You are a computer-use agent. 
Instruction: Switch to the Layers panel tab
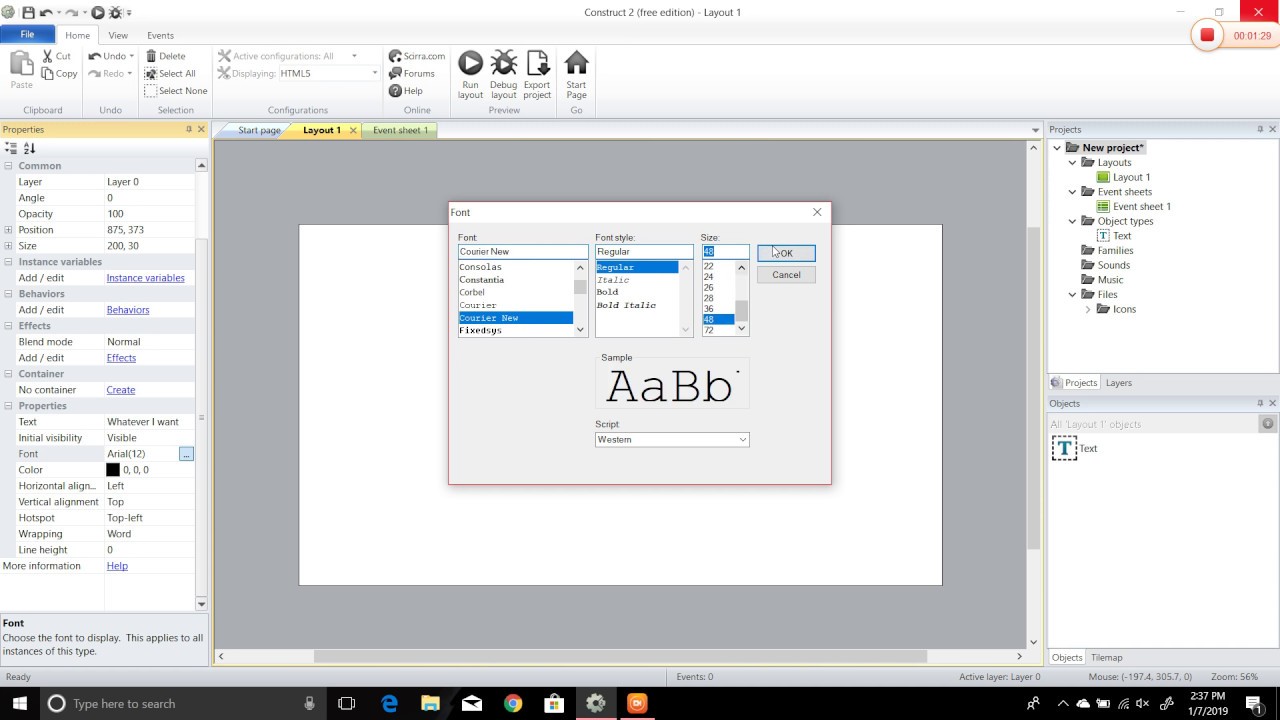pos(1119,383)
